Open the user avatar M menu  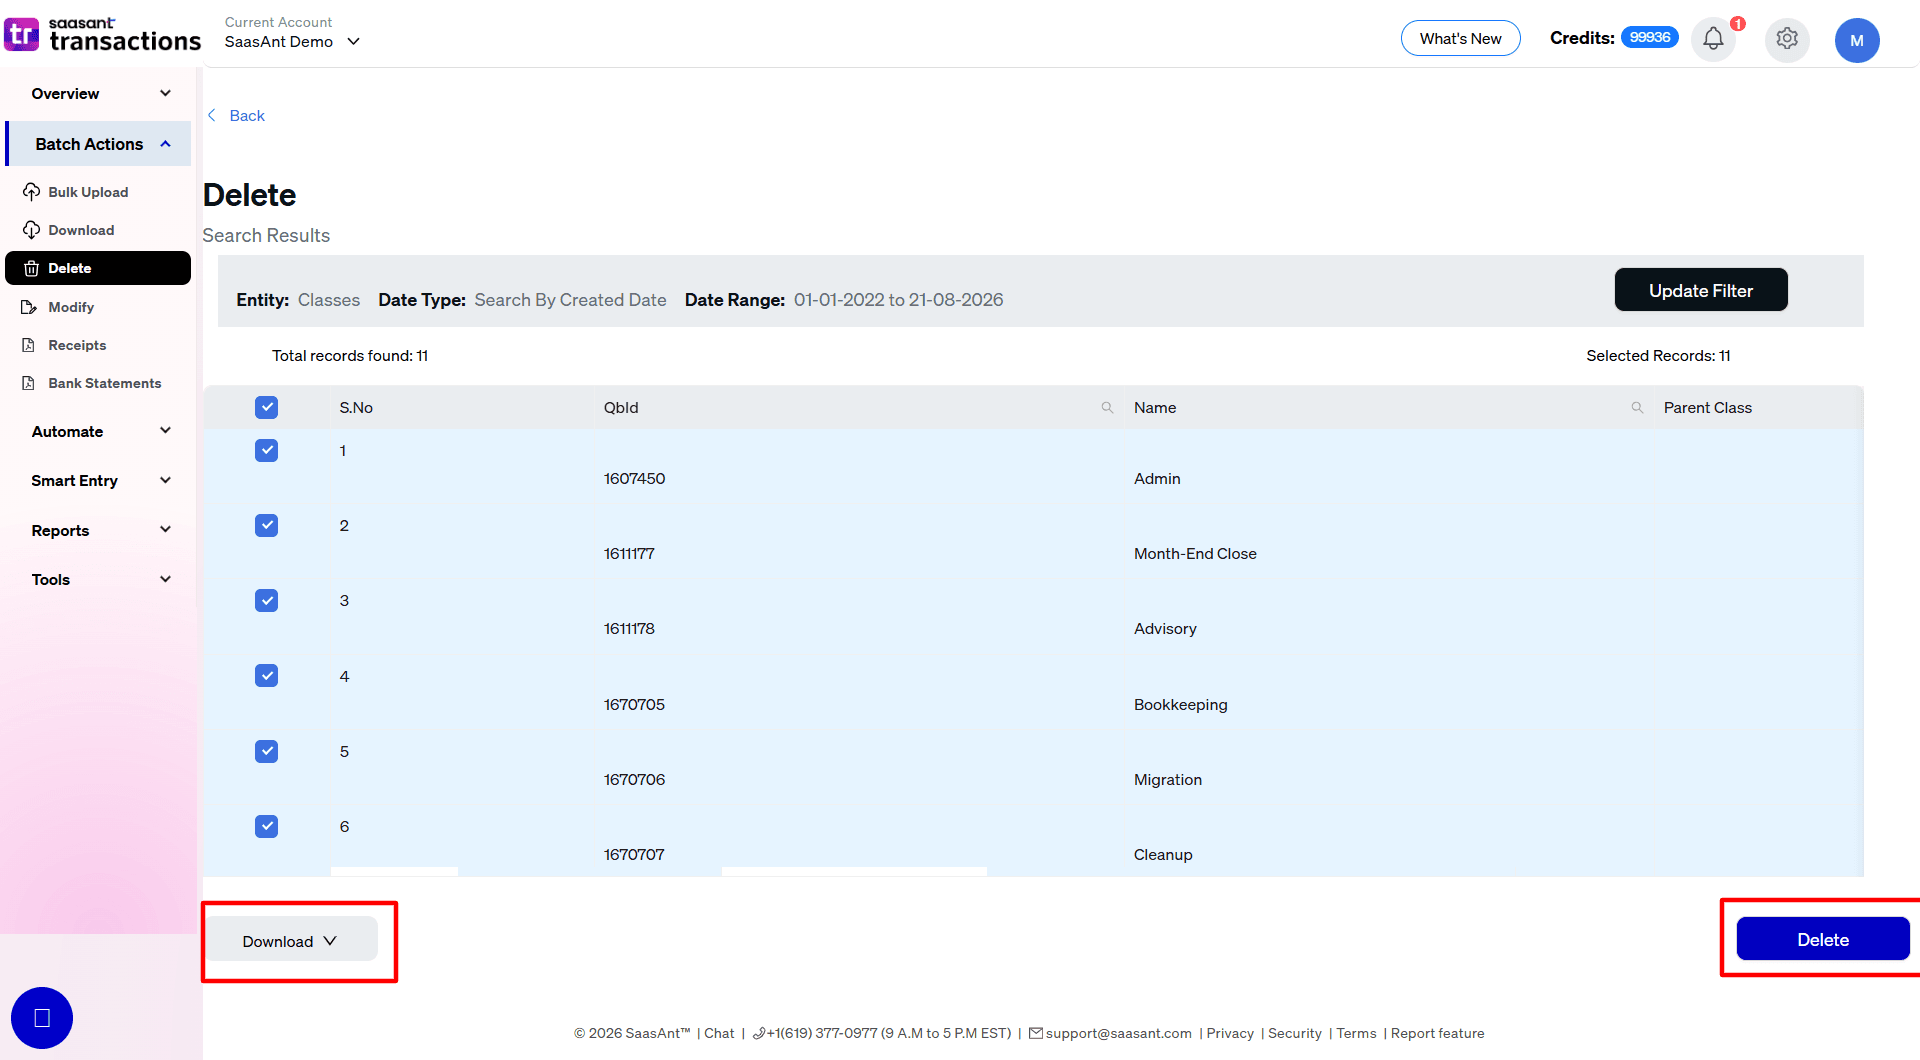pos(1857,40)
